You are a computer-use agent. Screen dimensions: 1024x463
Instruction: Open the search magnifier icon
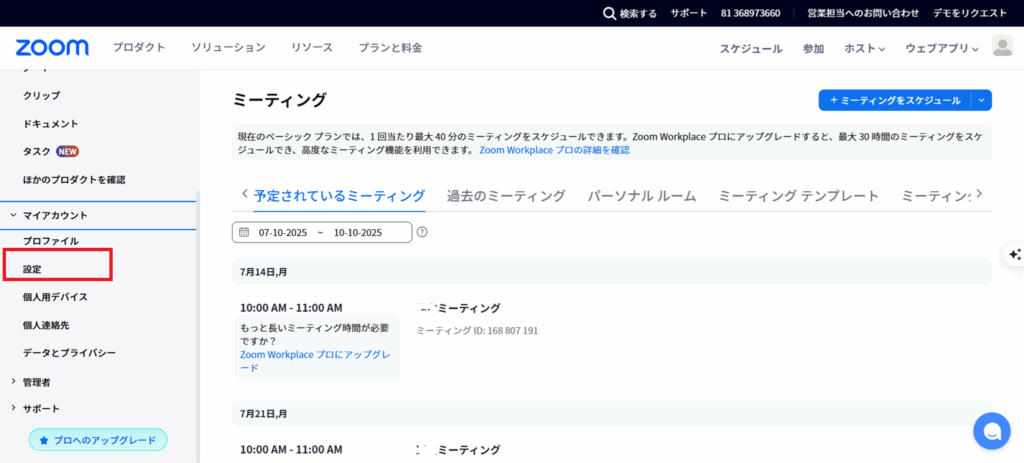[x=609, y=13]
